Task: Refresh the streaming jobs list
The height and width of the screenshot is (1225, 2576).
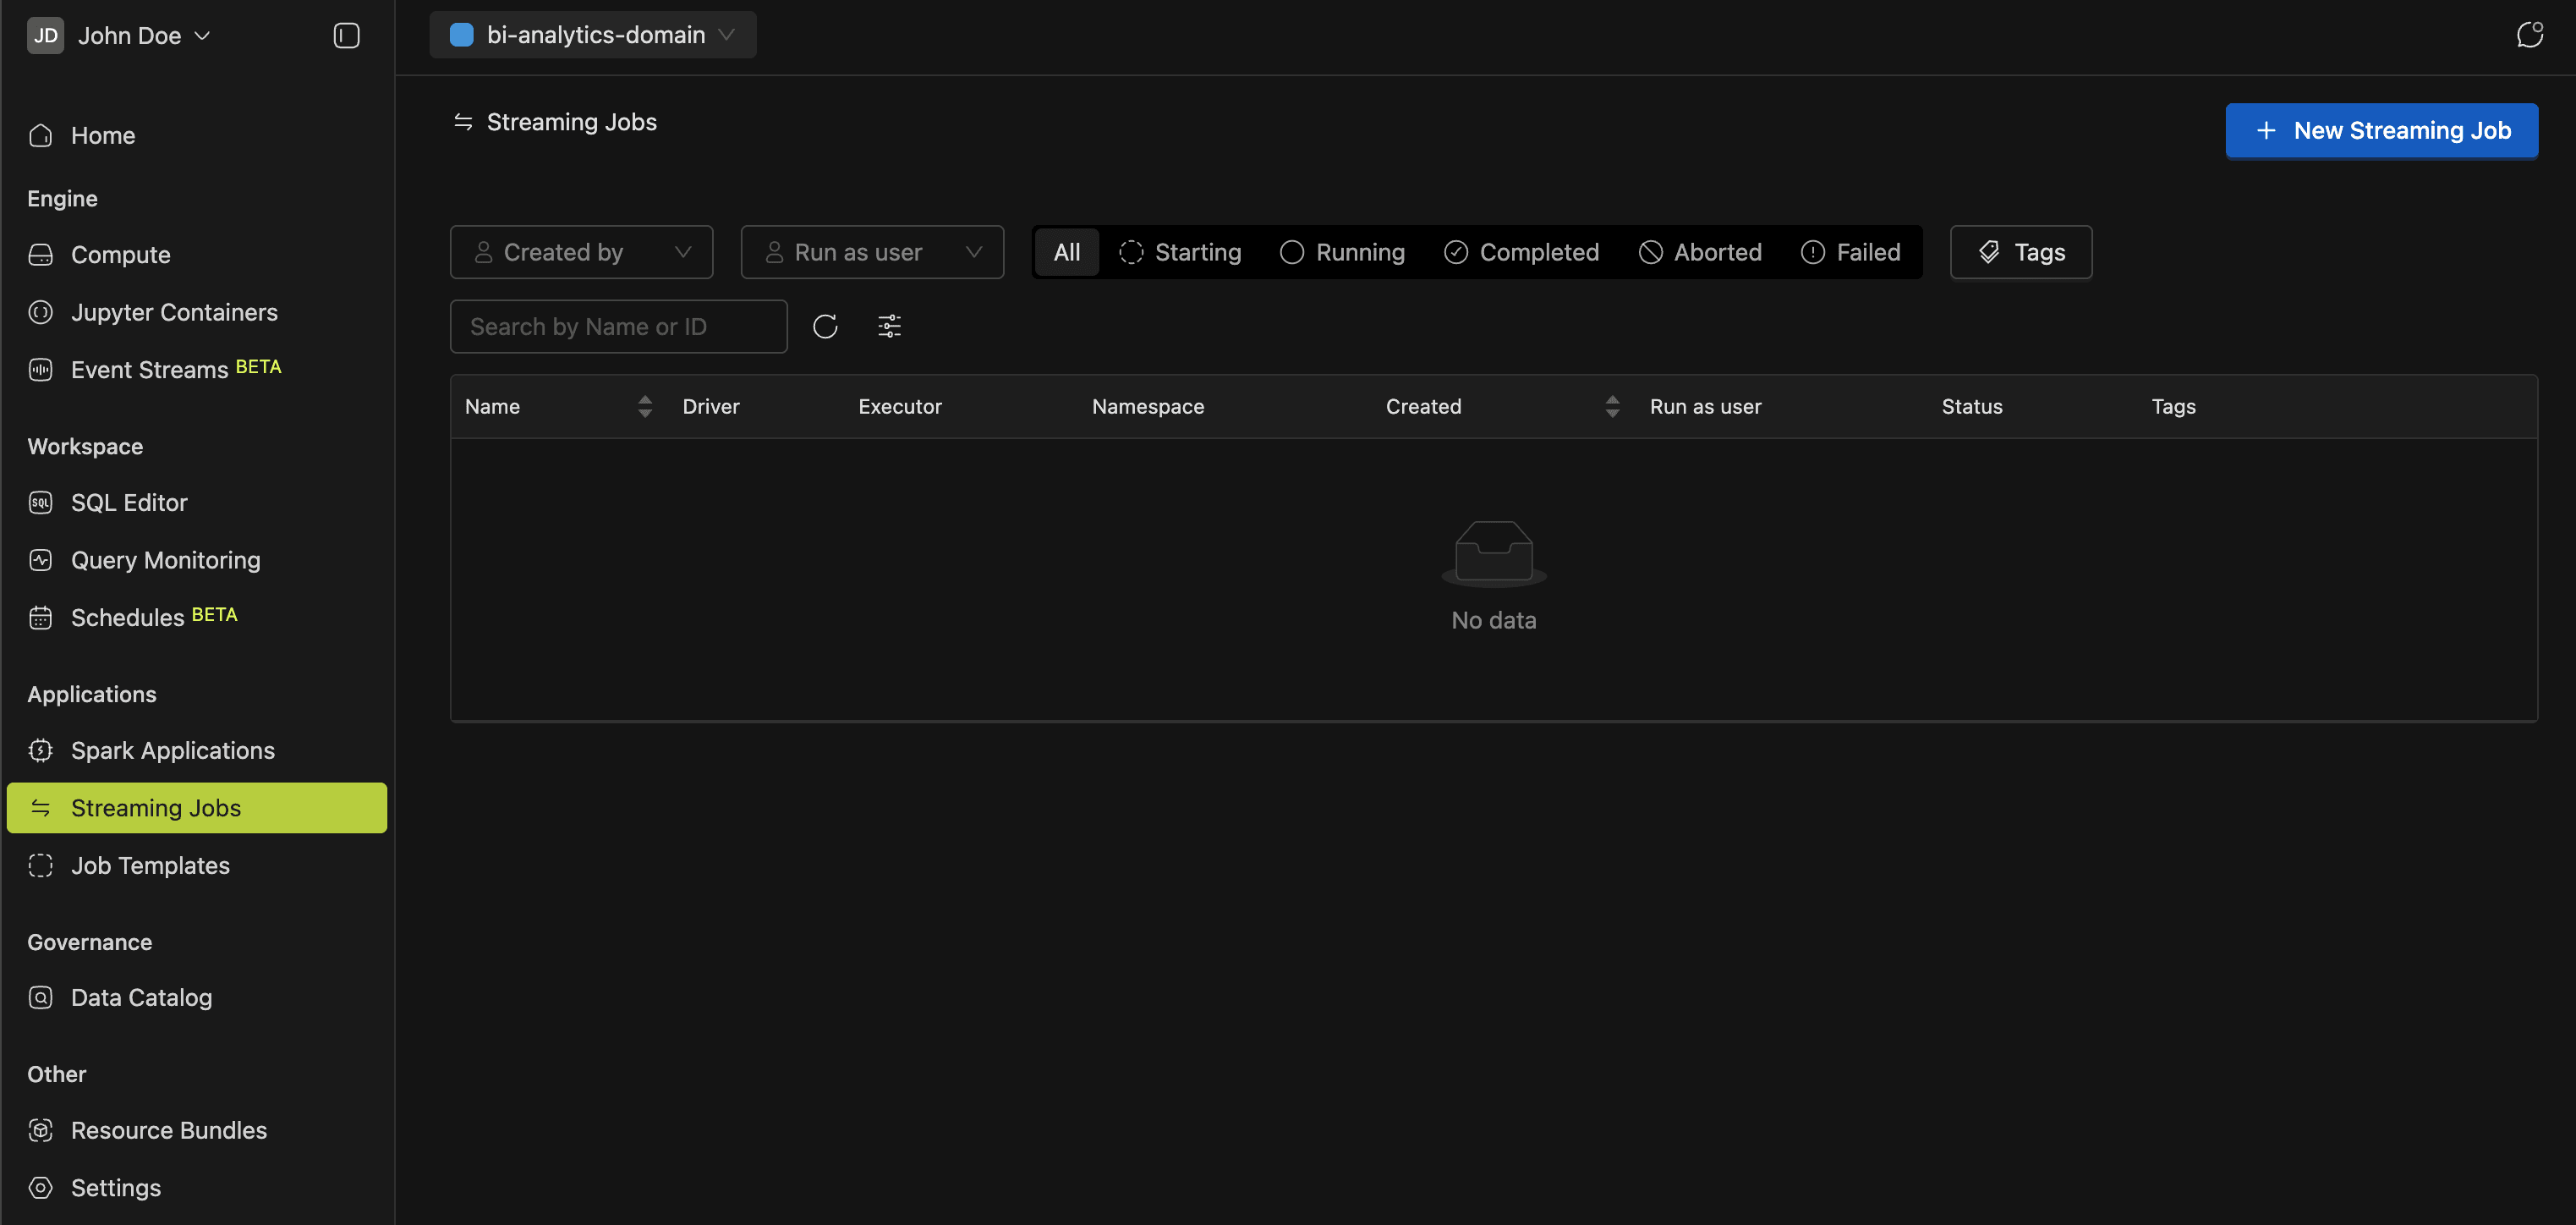Action: pos(825,326)
